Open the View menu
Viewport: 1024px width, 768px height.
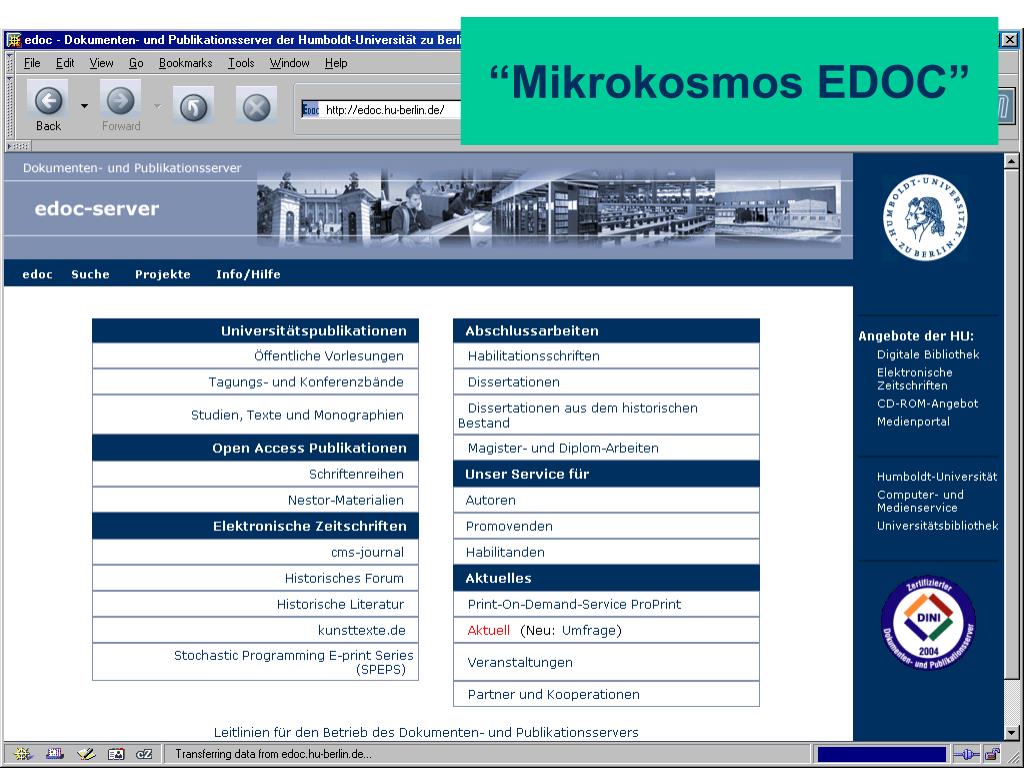[101, 63]
